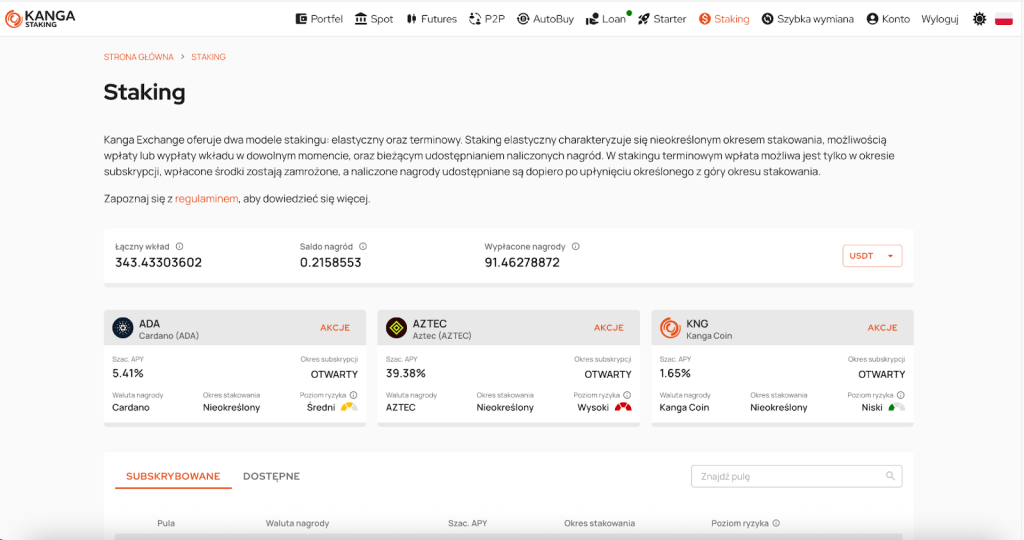Expand AKCJE menu on the AZTEC card
The height and width of the screenshot is (540, 1024).
[x=608, y=328]
